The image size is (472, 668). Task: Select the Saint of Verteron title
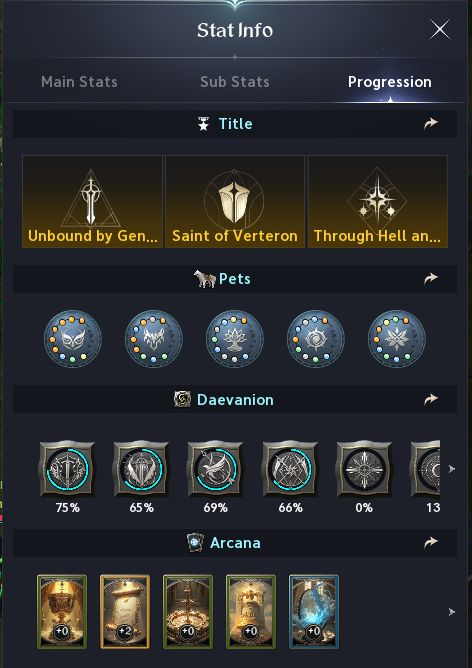coord(235,201)
